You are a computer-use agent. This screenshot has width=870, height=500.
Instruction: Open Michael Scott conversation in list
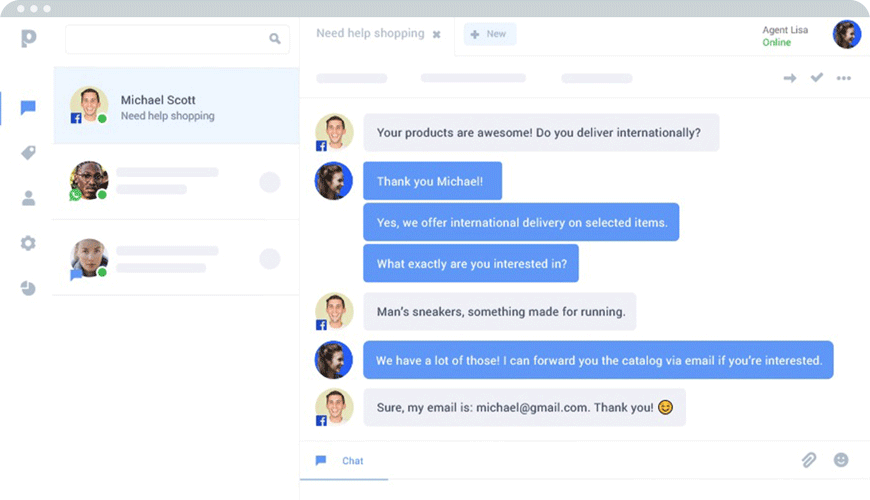pyautogui.click(x=176, y=106)
